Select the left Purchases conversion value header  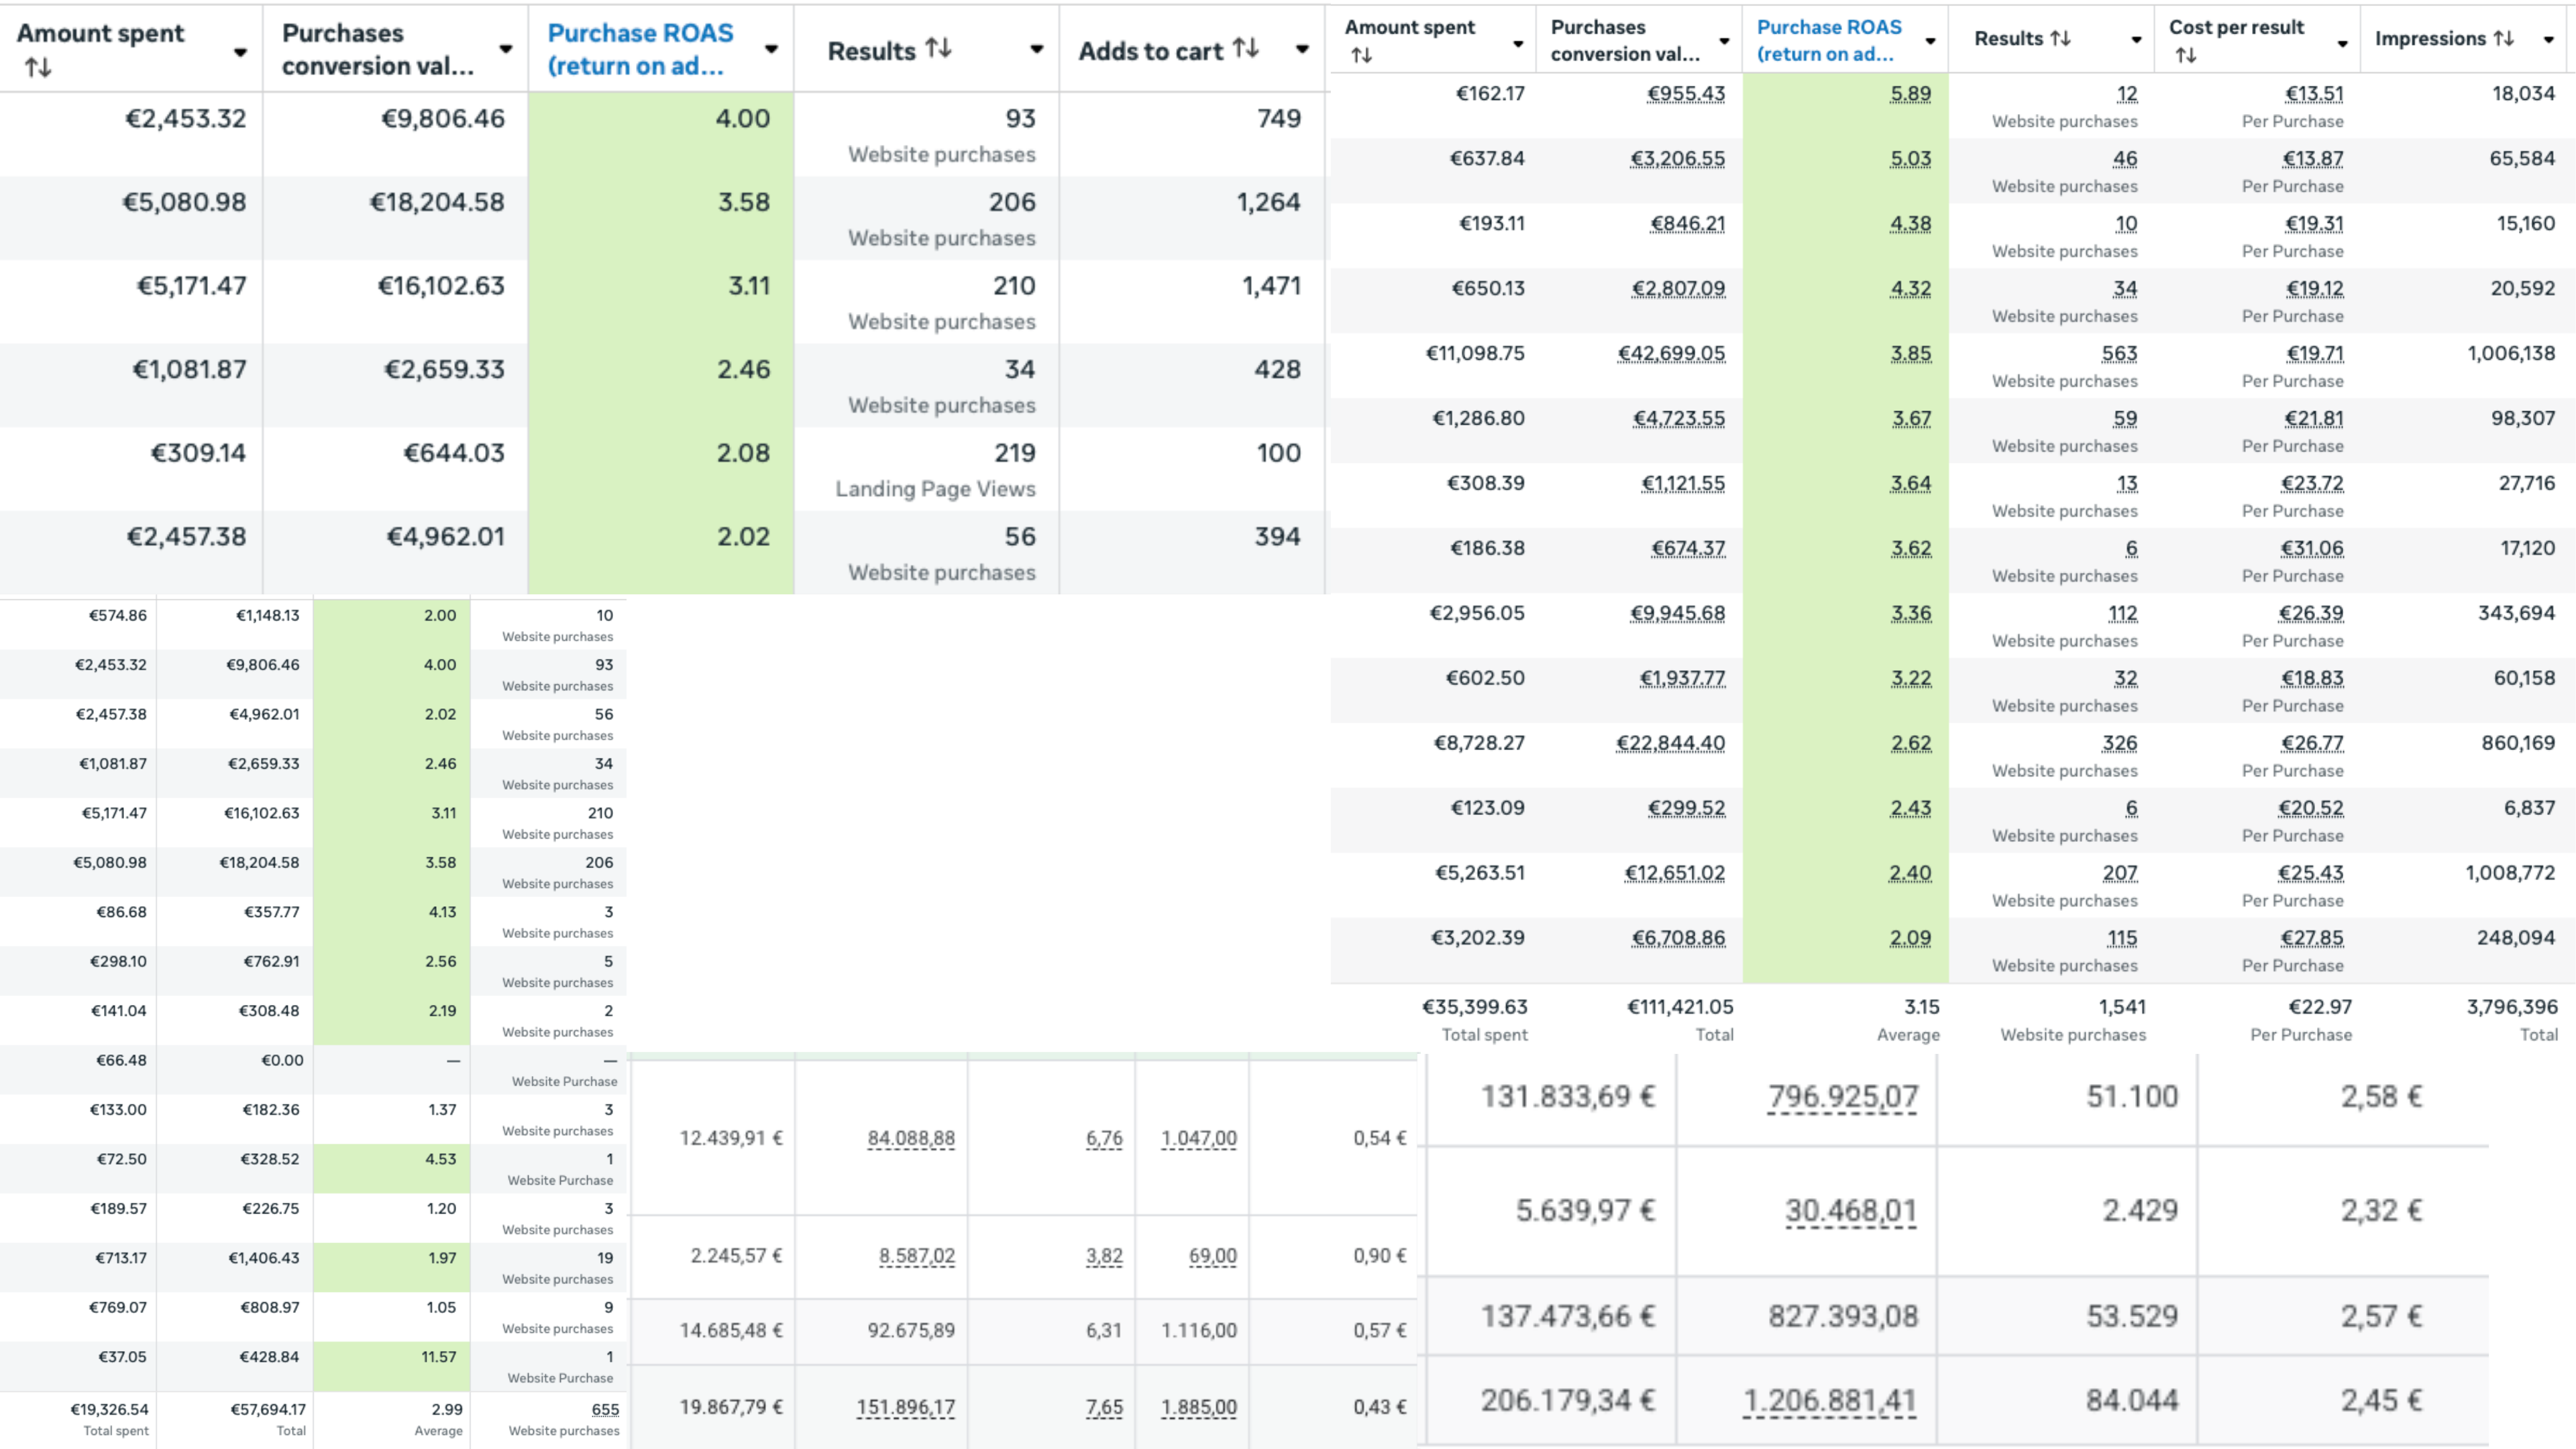click(x=377, y=49)
